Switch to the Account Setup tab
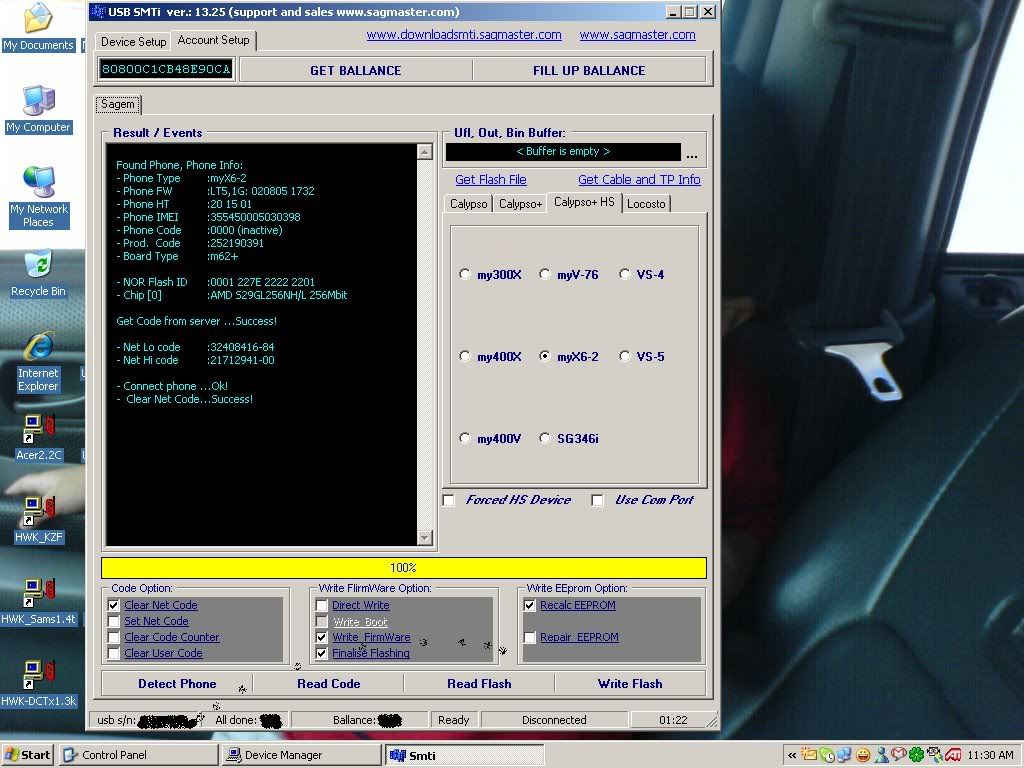1024x768 pixels. point(214,40)
